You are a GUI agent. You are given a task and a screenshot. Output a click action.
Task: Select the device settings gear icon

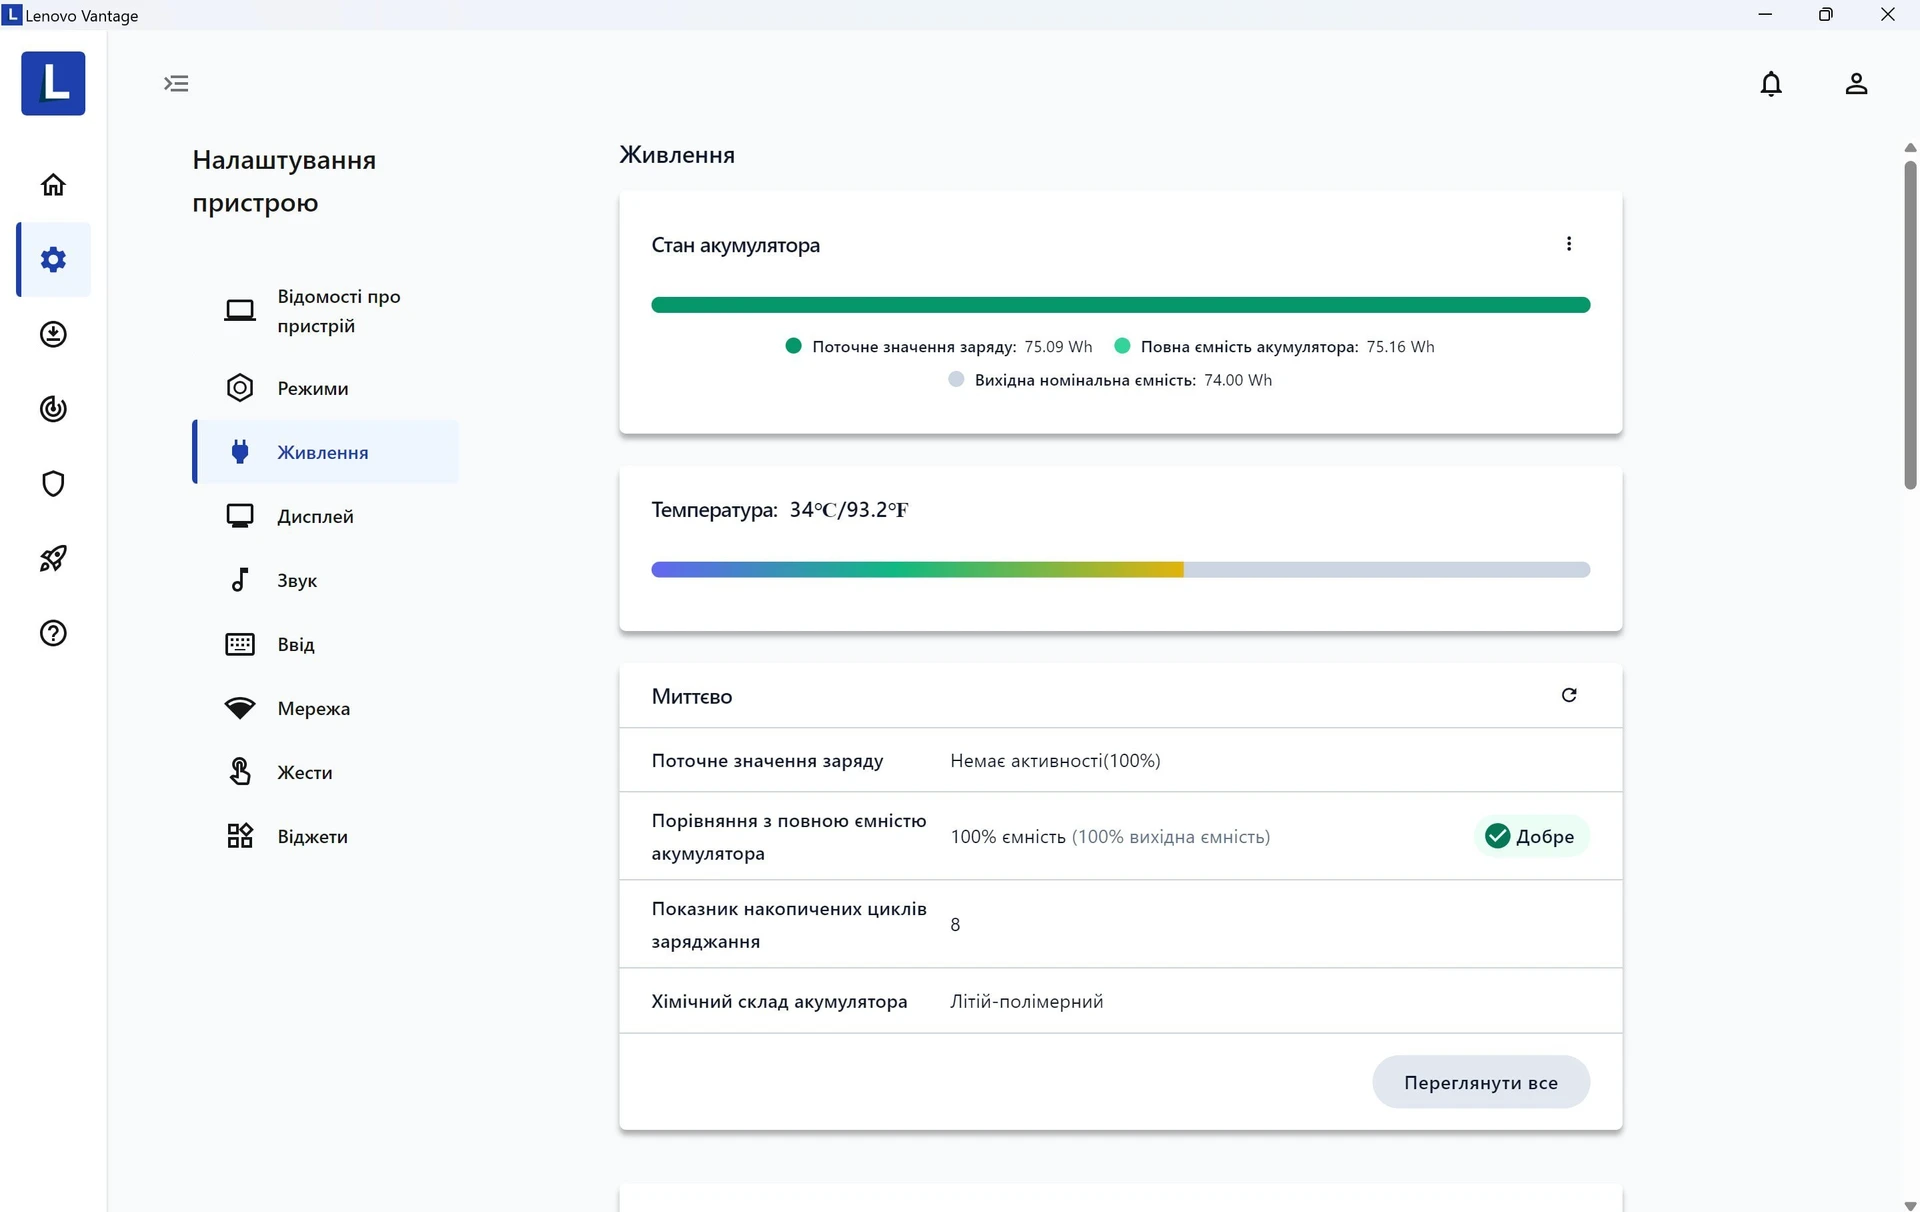[x=53, y=260]
